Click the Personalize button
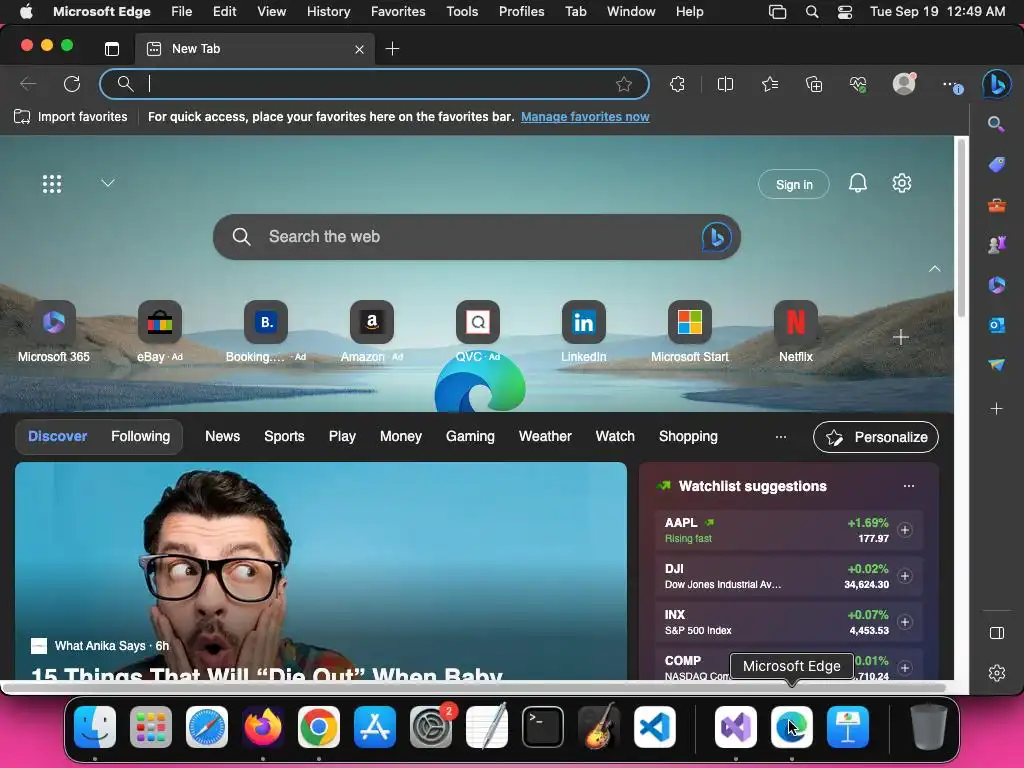This screenshot has width=1024, height=768. tap(876, 437)
